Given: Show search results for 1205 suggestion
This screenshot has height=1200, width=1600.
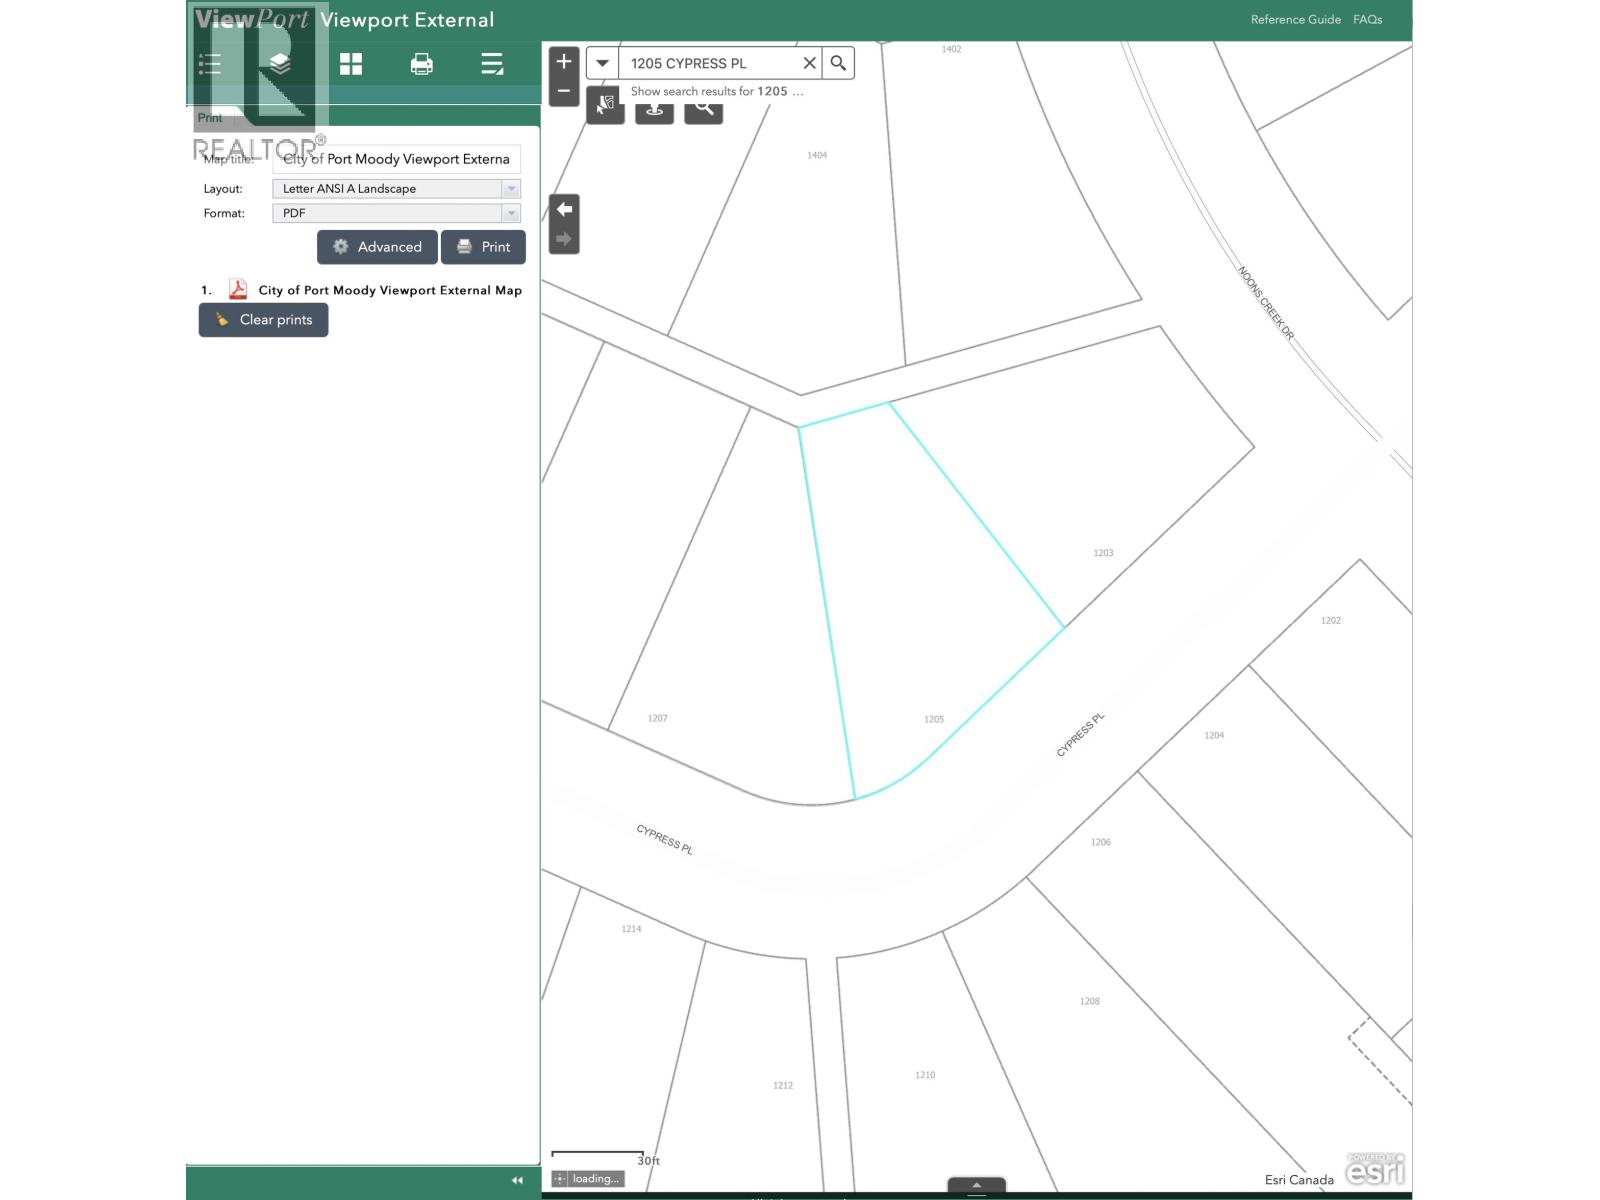Looking at the screenshot, I should (716, 91).
